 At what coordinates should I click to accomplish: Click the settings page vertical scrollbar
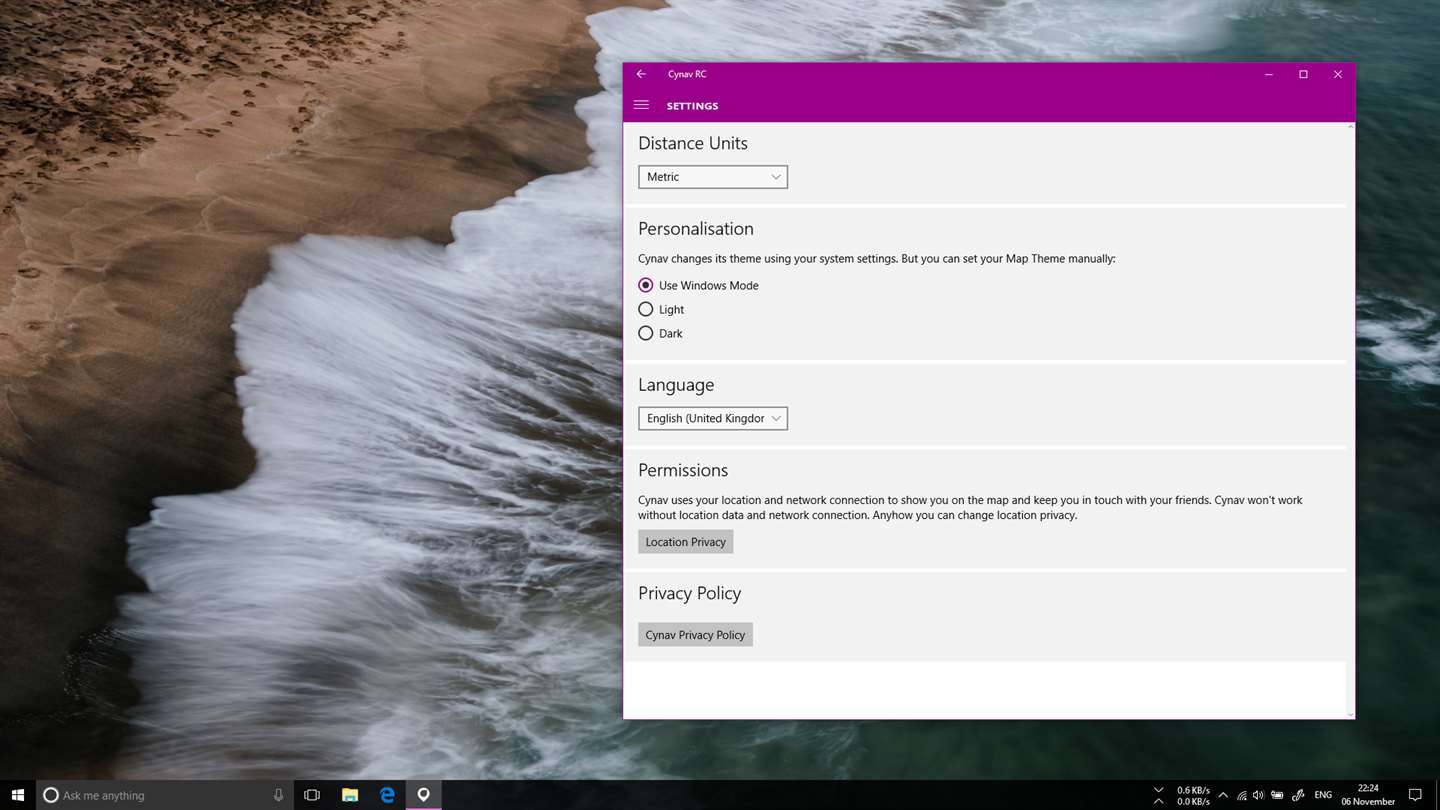pos(1351,420)
